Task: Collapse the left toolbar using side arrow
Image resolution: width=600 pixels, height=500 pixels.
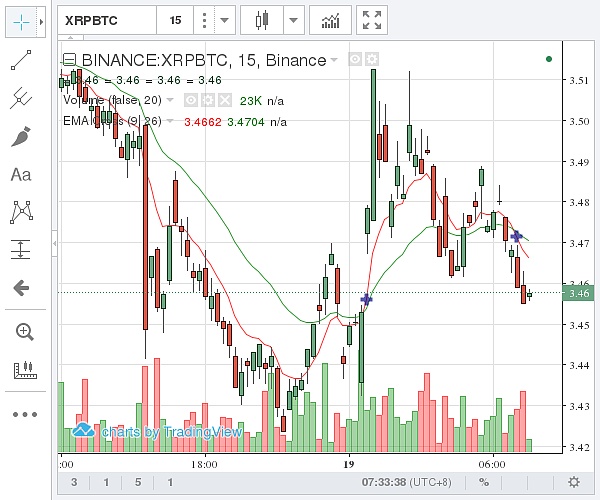Action: [55, 243]
